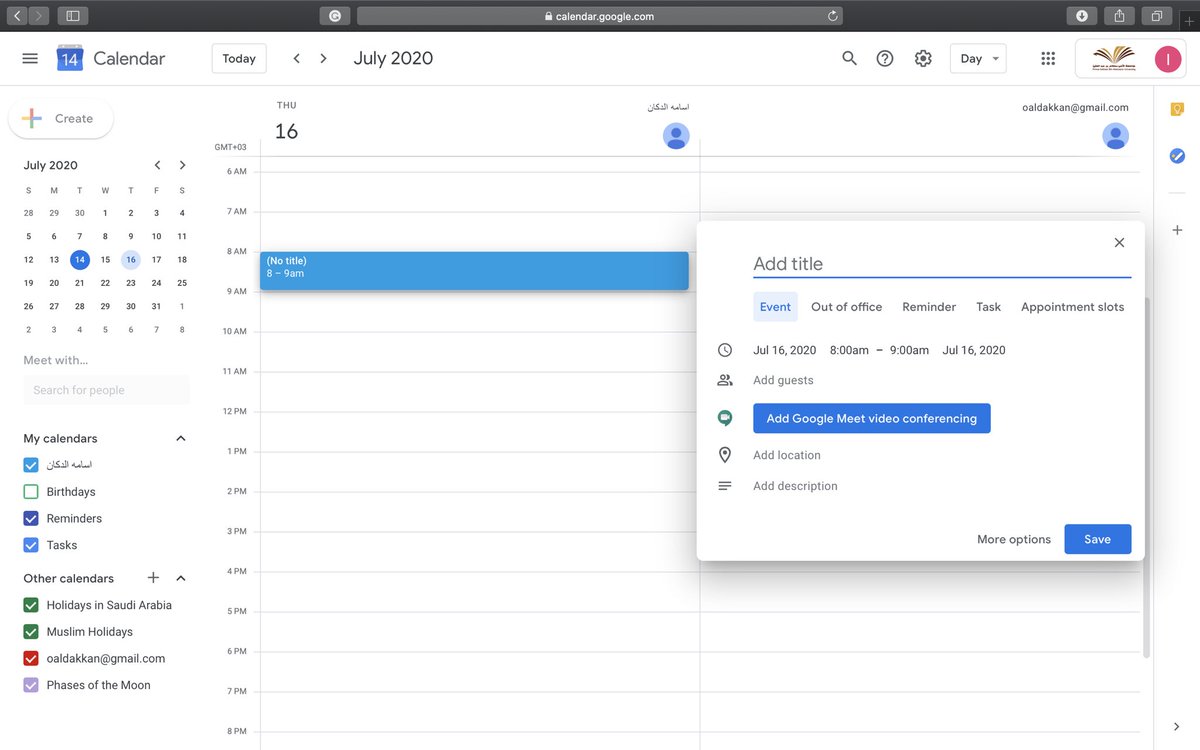Select the Event tab
This screenshot has height=750, width=1200.
(x=775, y=307)
